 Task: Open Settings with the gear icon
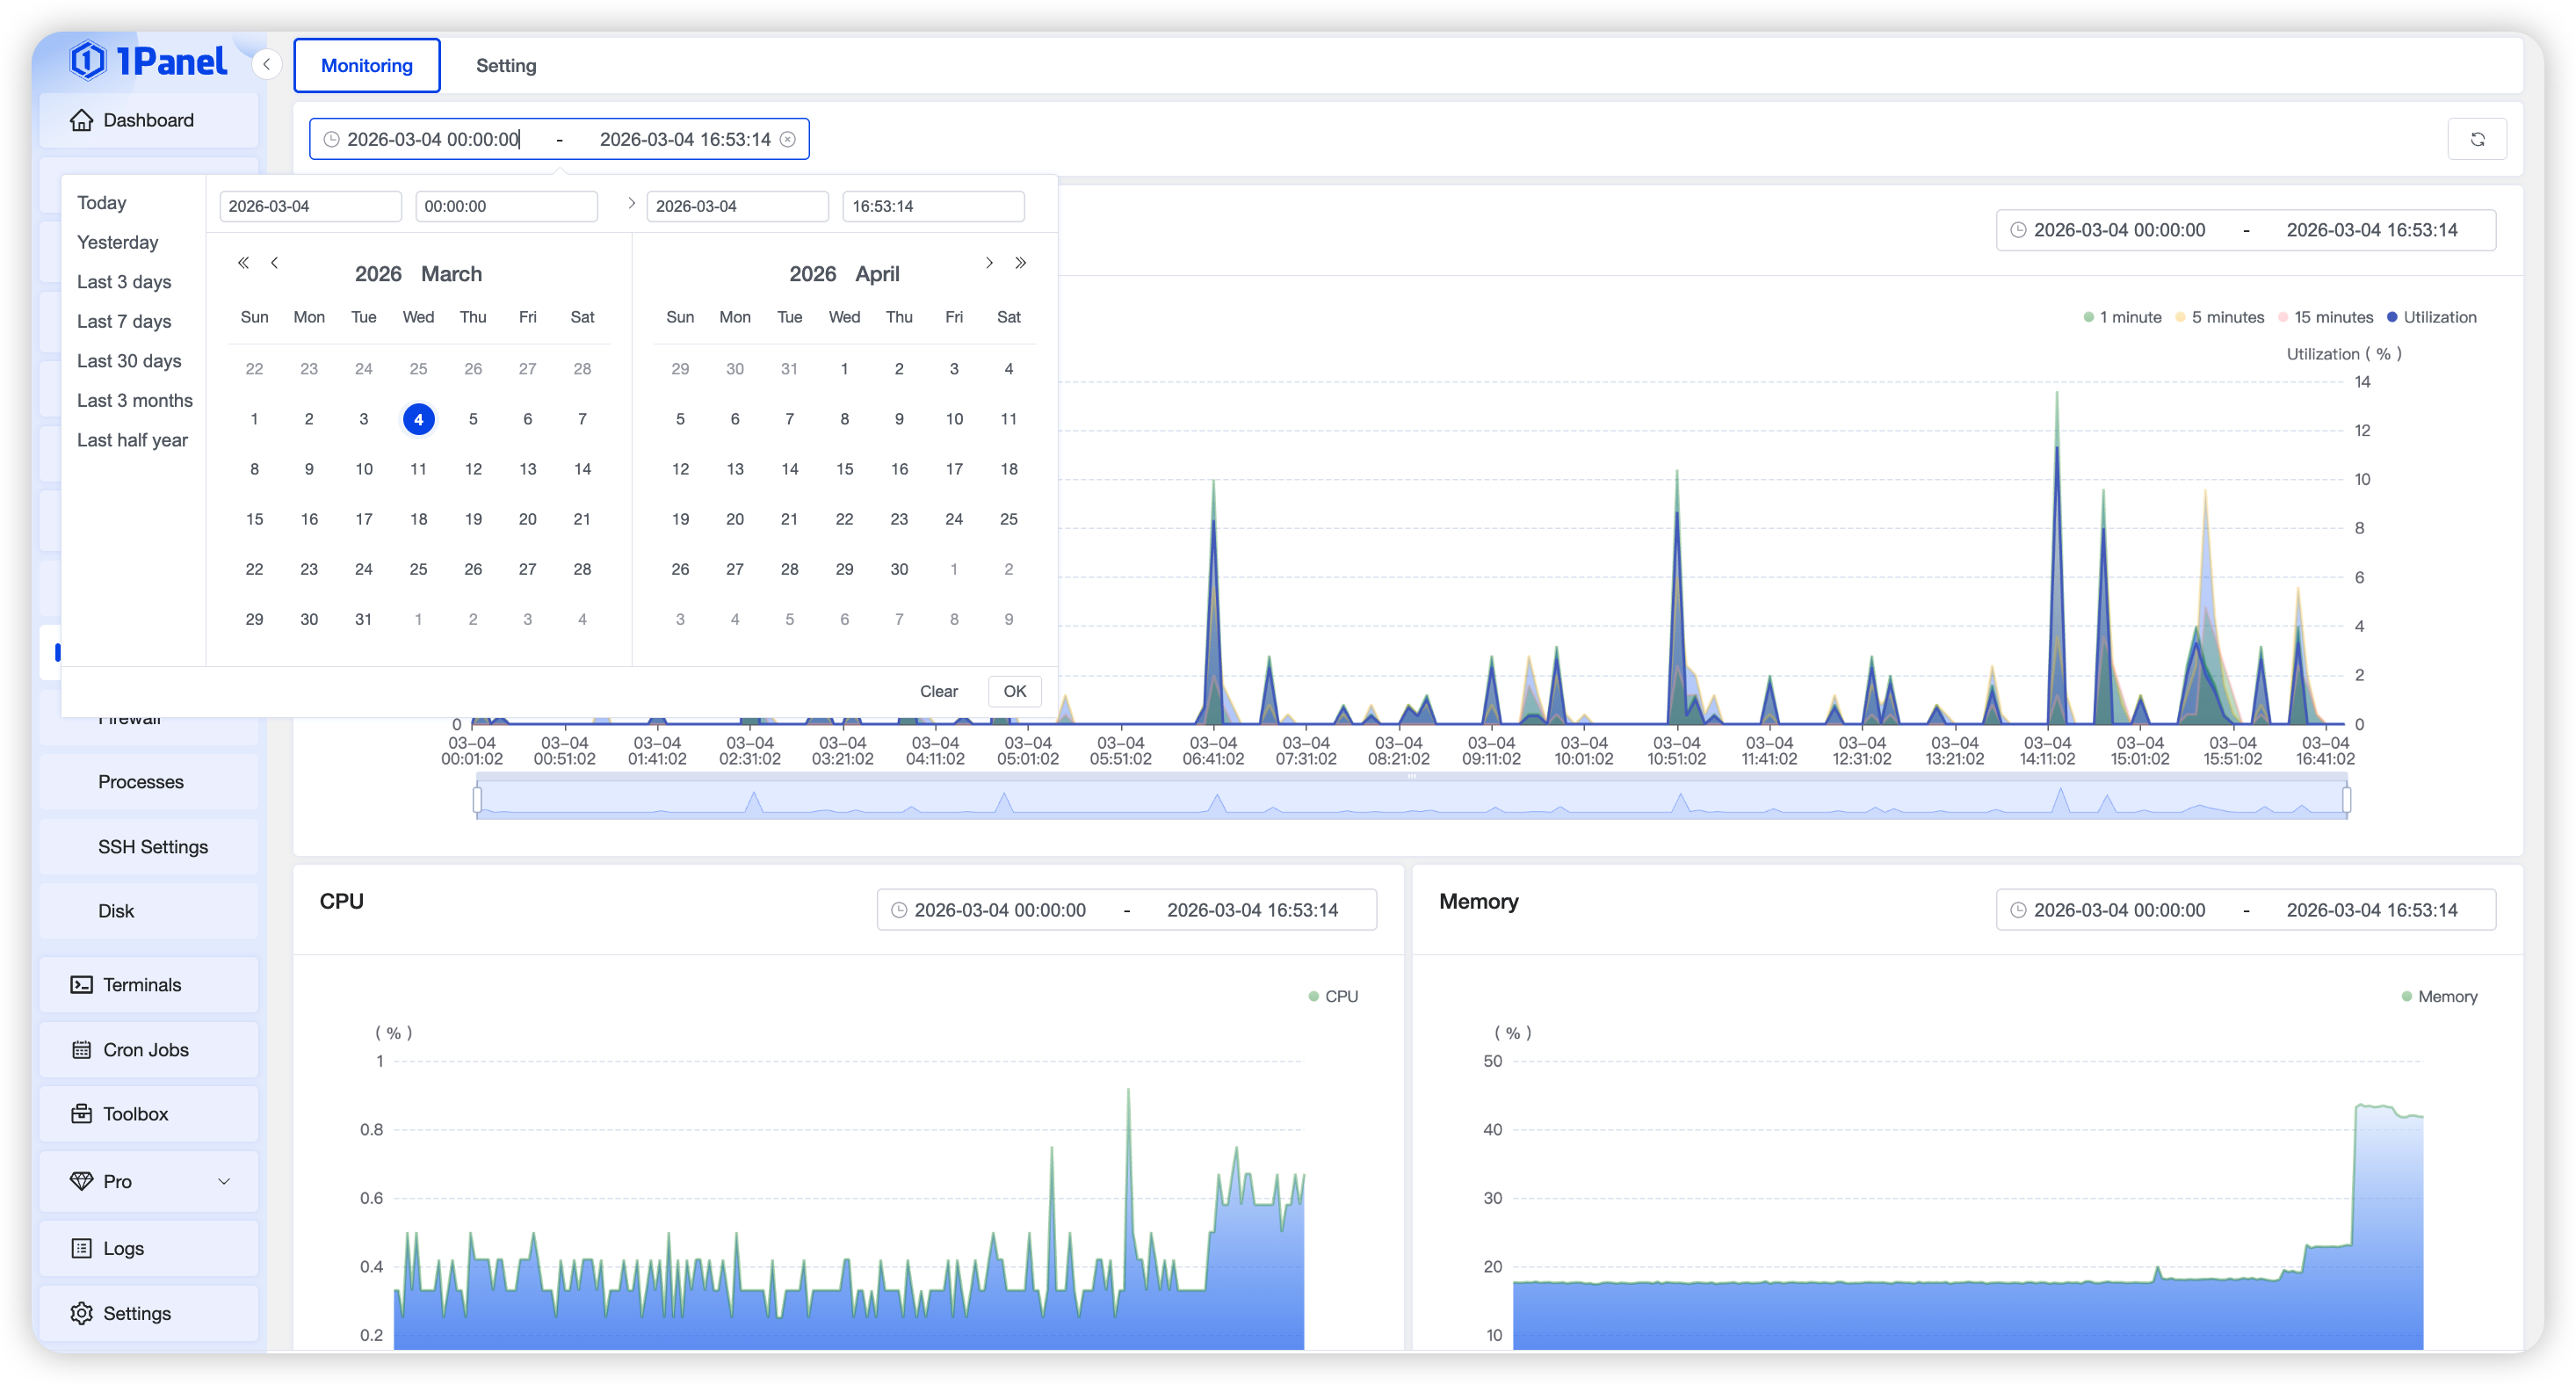click(136, 1313)
